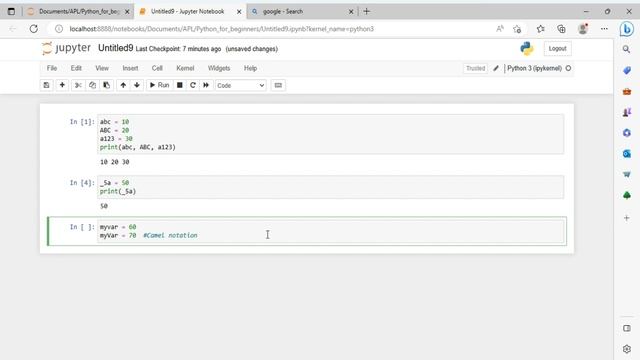
Task: Open the sidebar Outlook icon
Action: click(x=627, y=153)
